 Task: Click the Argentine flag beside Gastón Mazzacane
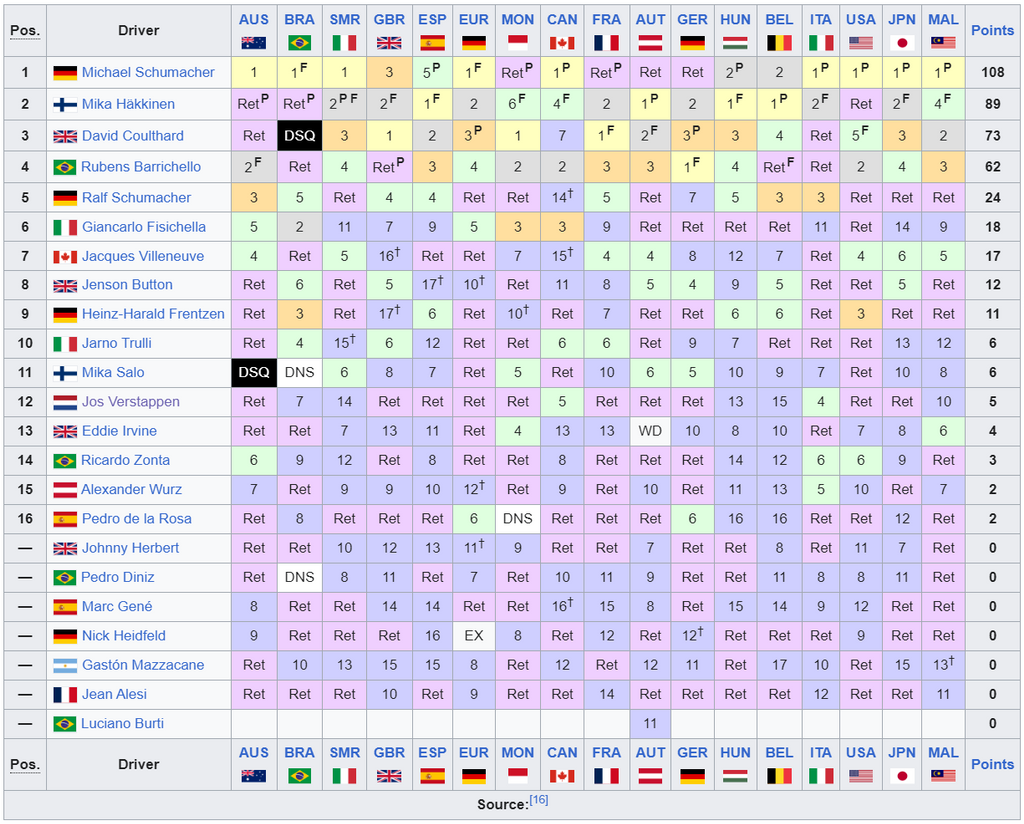(65, 665)
